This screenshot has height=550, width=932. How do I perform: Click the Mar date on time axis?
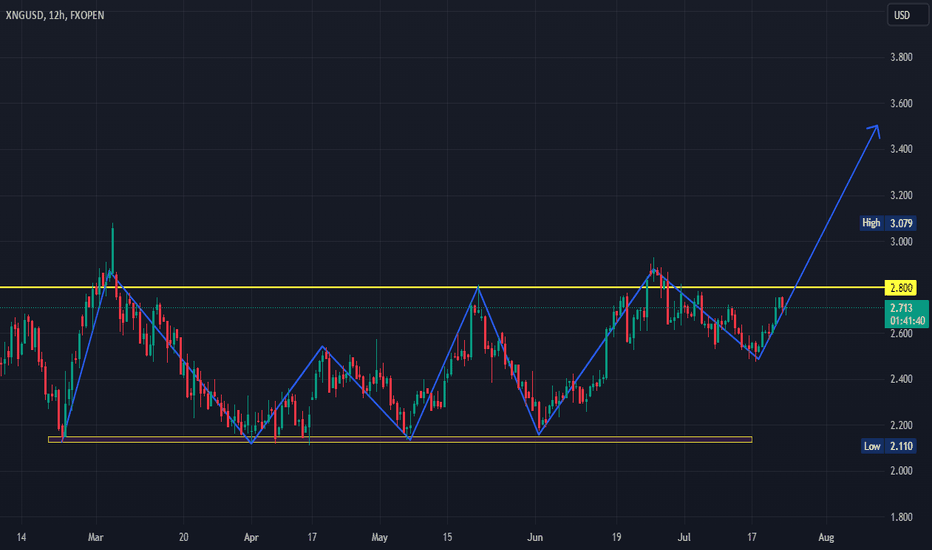tap(96, 537)
